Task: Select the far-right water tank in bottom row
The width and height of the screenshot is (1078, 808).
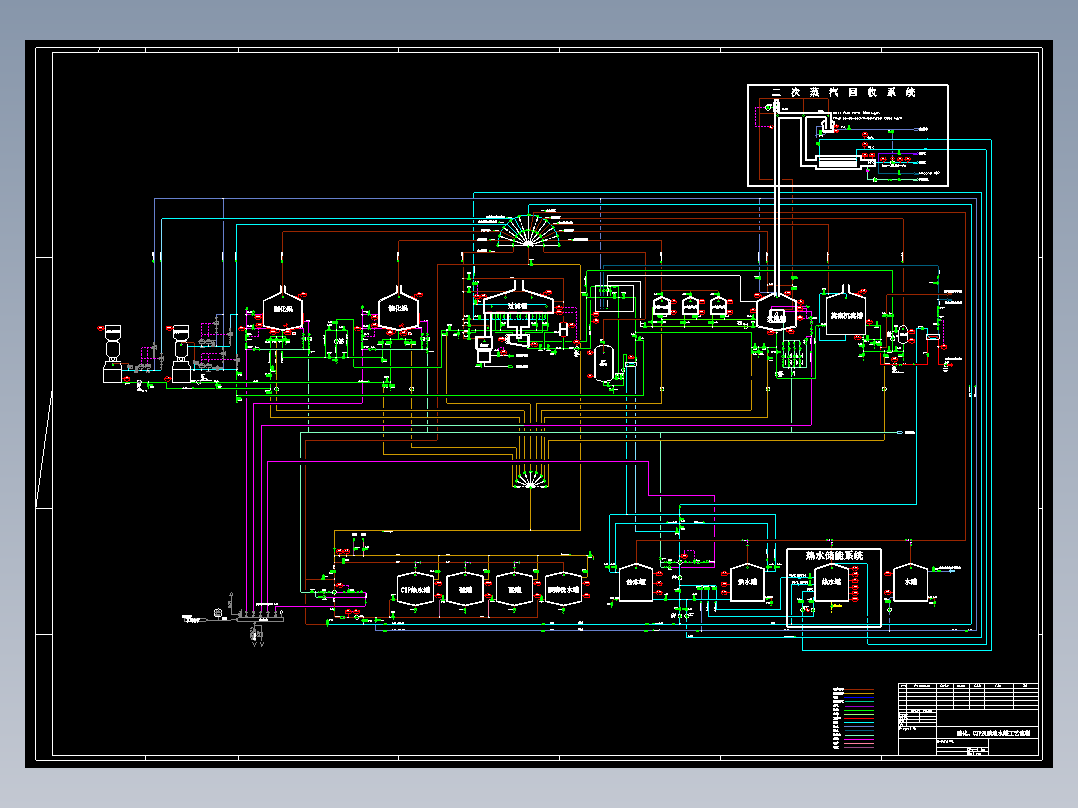Action: coord(910,582)
